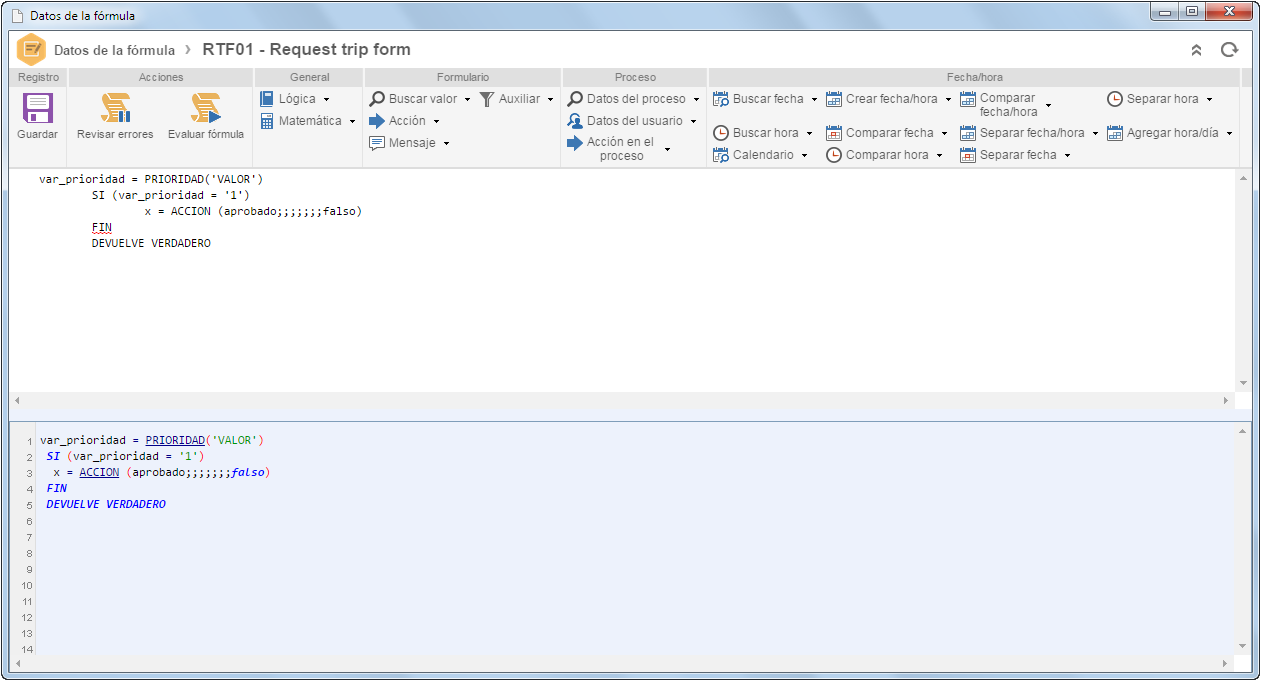This screenshot has width=1261, height=681.
Task: Click the Buscar fecha calendar icon
Action: click(721, 99)
